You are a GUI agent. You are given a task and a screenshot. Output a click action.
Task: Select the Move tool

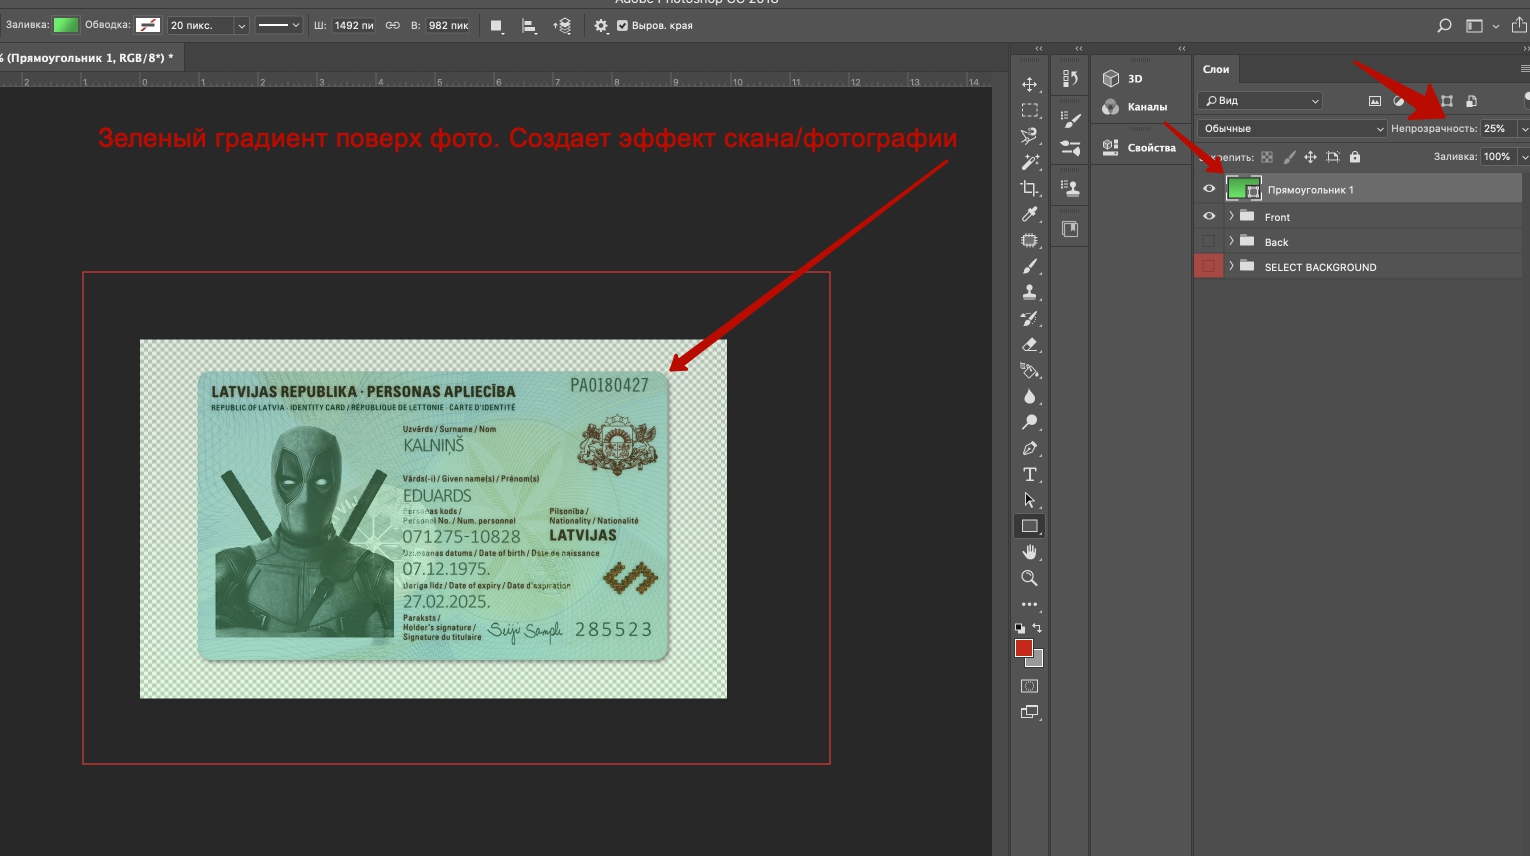tap(1029, 85)
